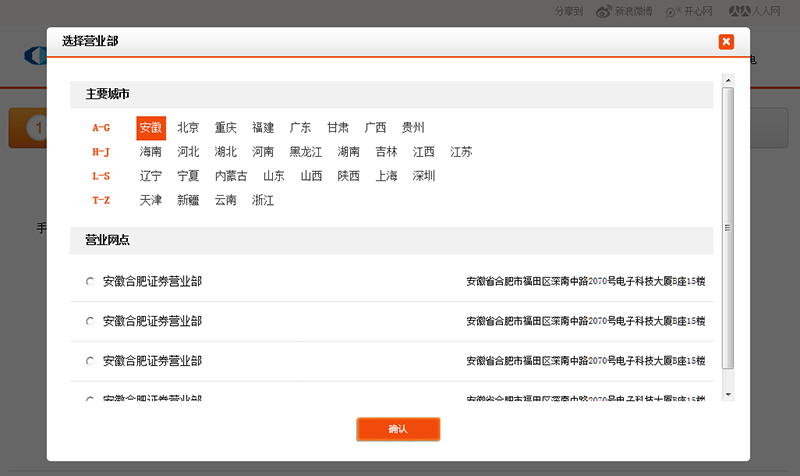Close the 选择营业部 dialog with the orange X
The image size is (800, 476).
pyautogui.click(x=726, y=42)
